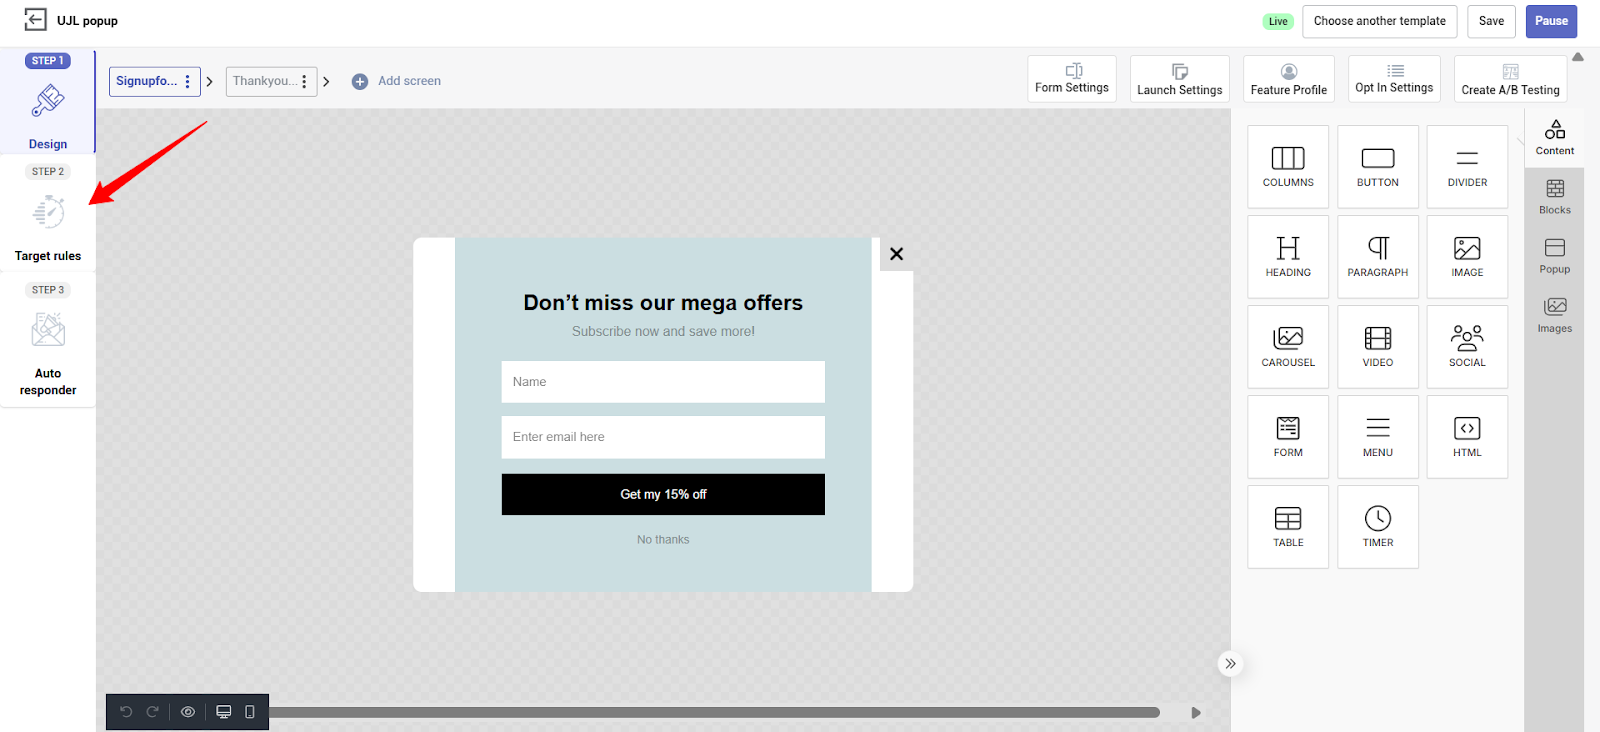
Task: Open Form Settings
Action: (x=1072, y=79)
